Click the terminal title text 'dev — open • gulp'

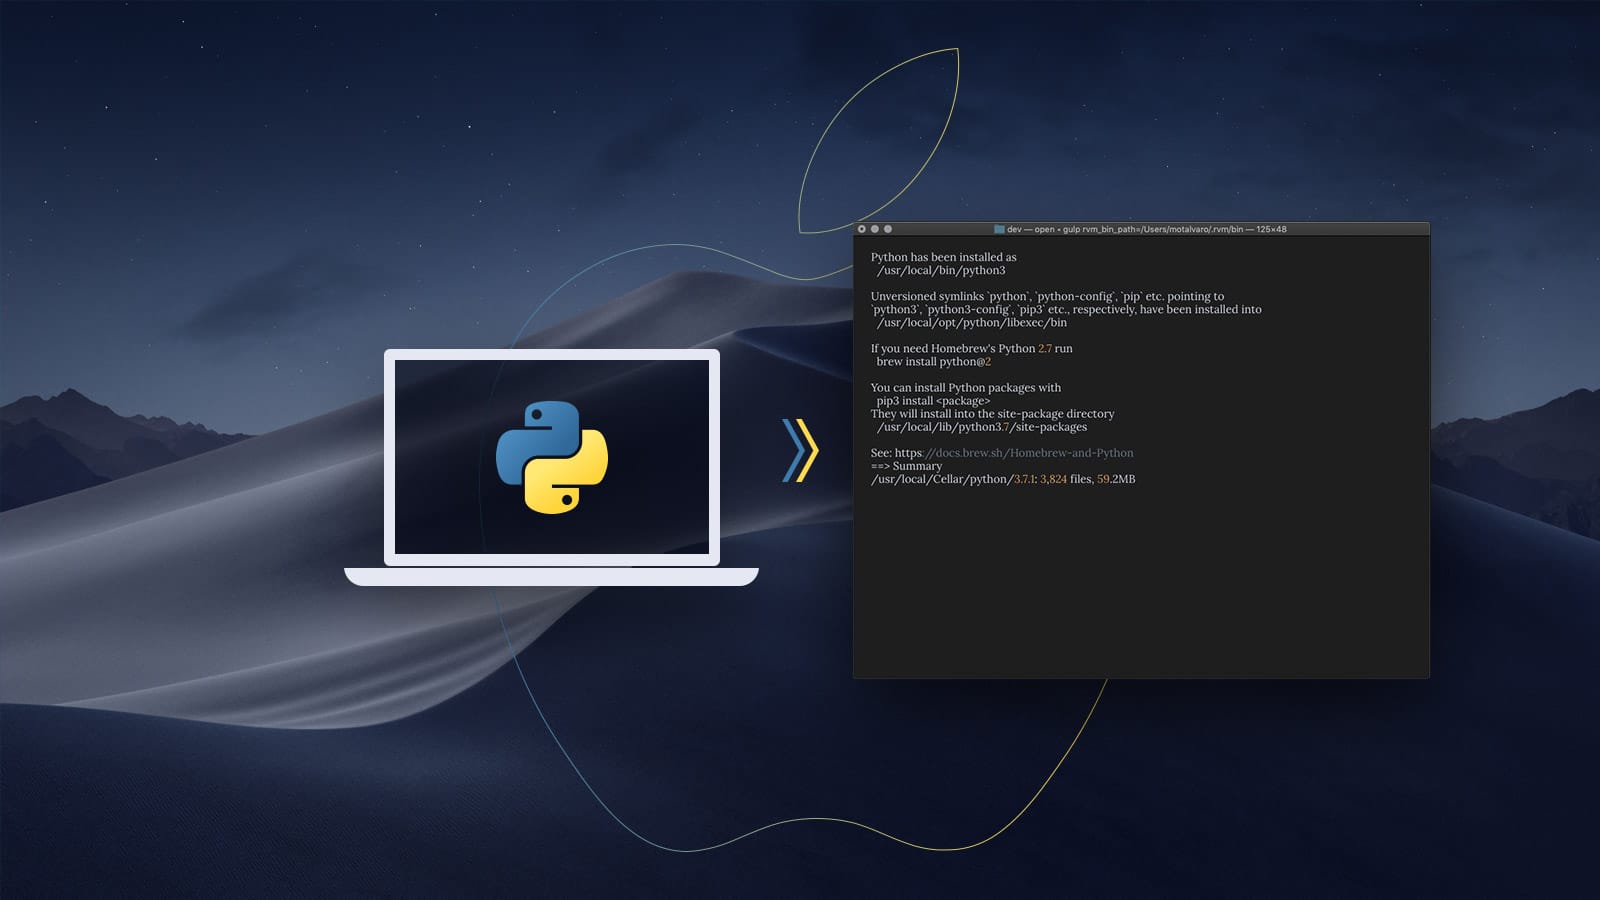[x=1043, y=229]
